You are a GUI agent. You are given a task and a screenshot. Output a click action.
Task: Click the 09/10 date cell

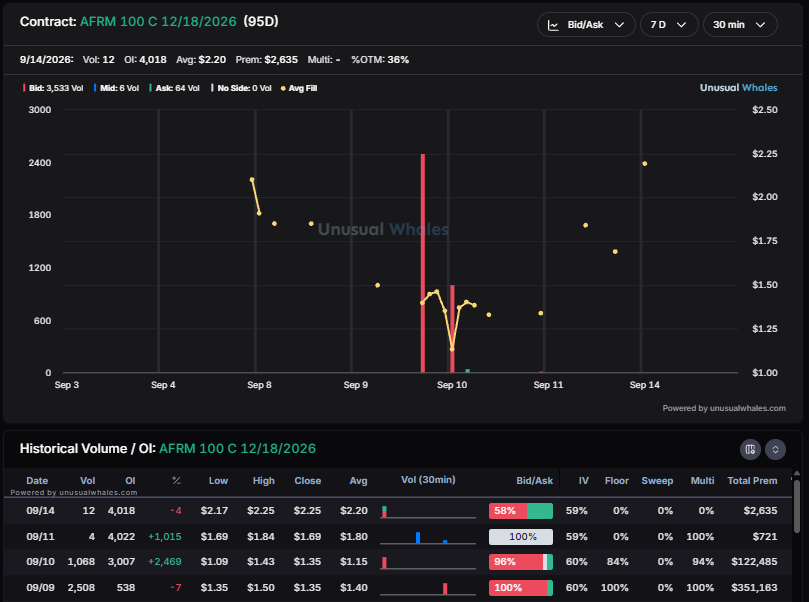(x=40, y=562)
